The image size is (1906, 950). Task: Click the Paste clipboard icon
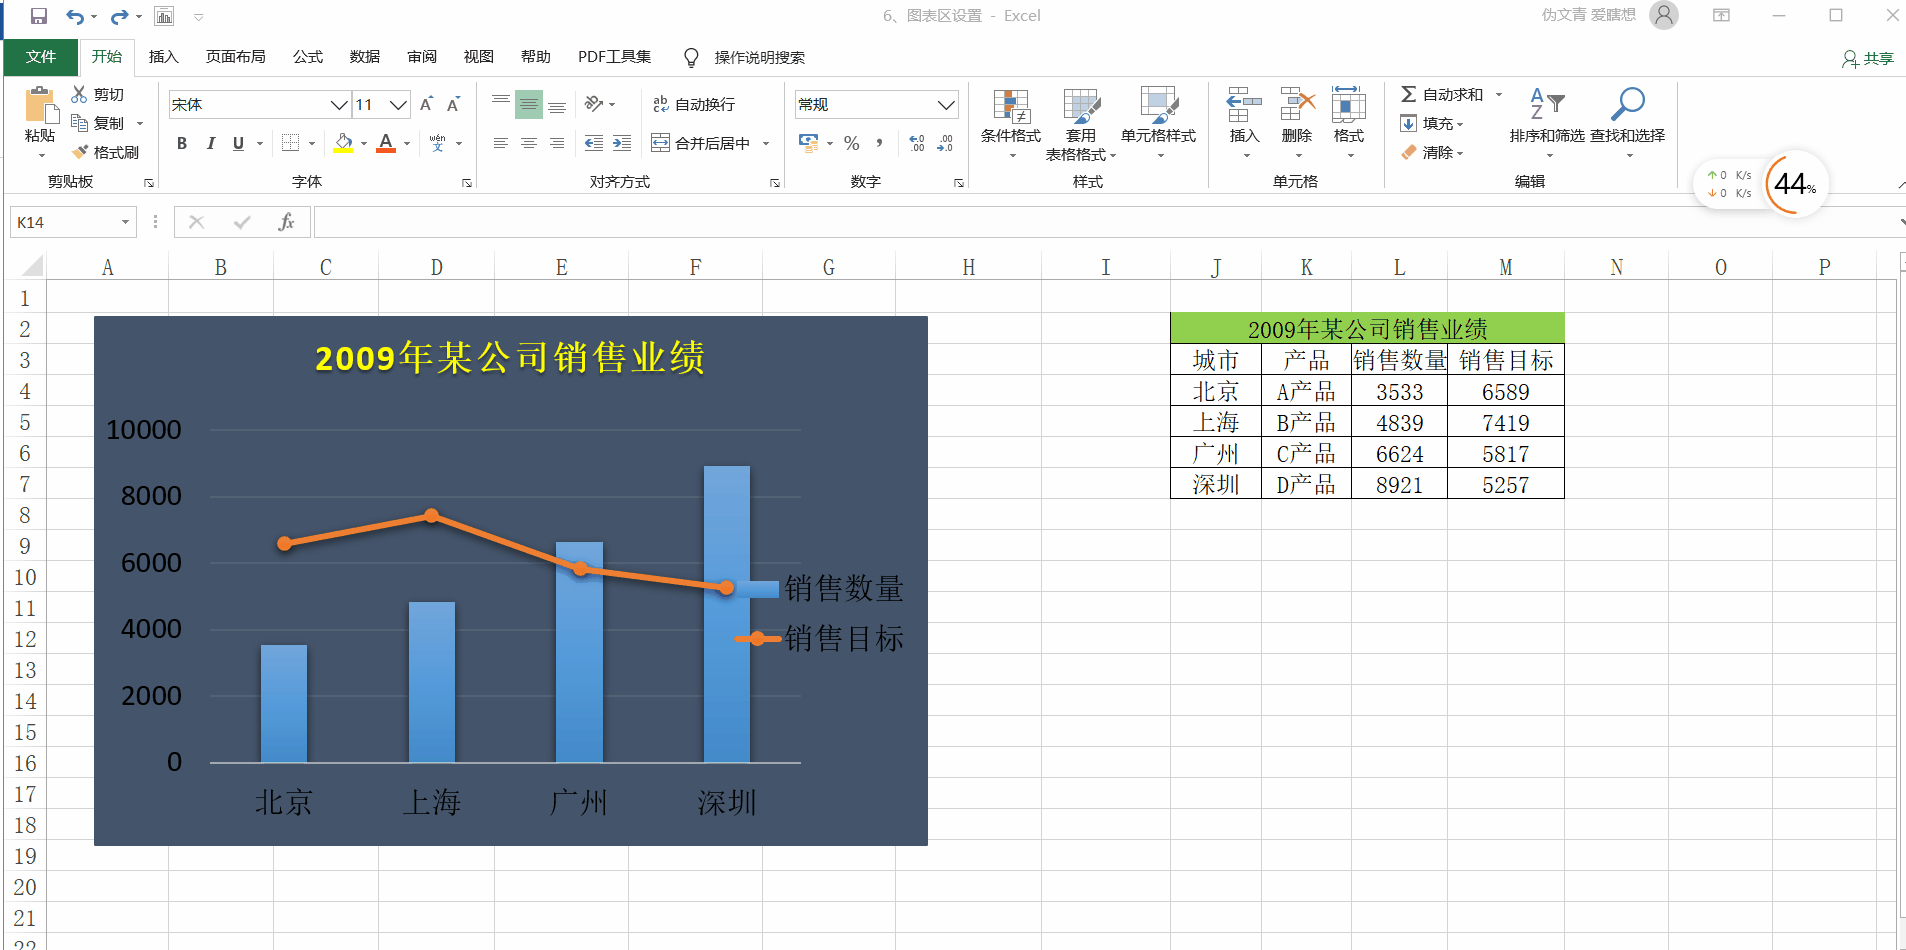[40, 104]
